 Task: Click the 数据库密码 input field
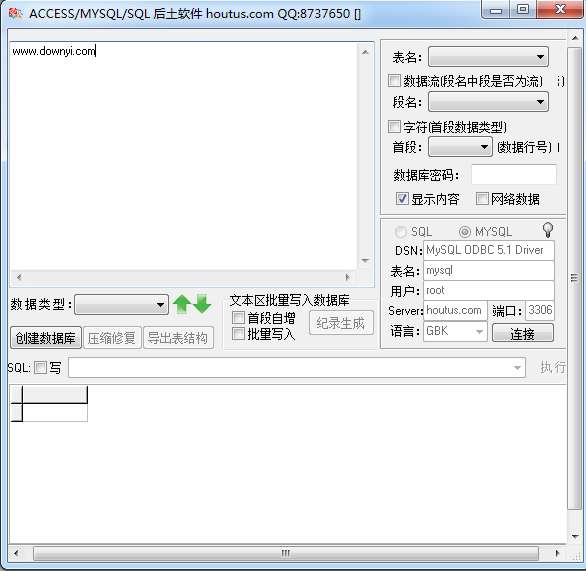click(x=513, y=175)
